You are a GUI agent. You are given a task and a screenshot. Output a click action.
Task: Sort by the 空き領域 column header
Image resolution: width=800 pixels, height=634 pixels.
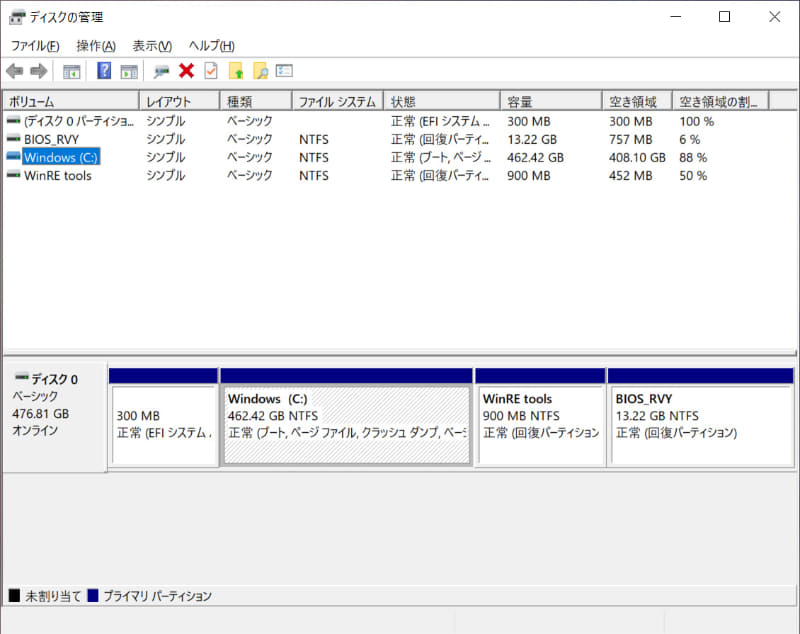tap(637, 102)
